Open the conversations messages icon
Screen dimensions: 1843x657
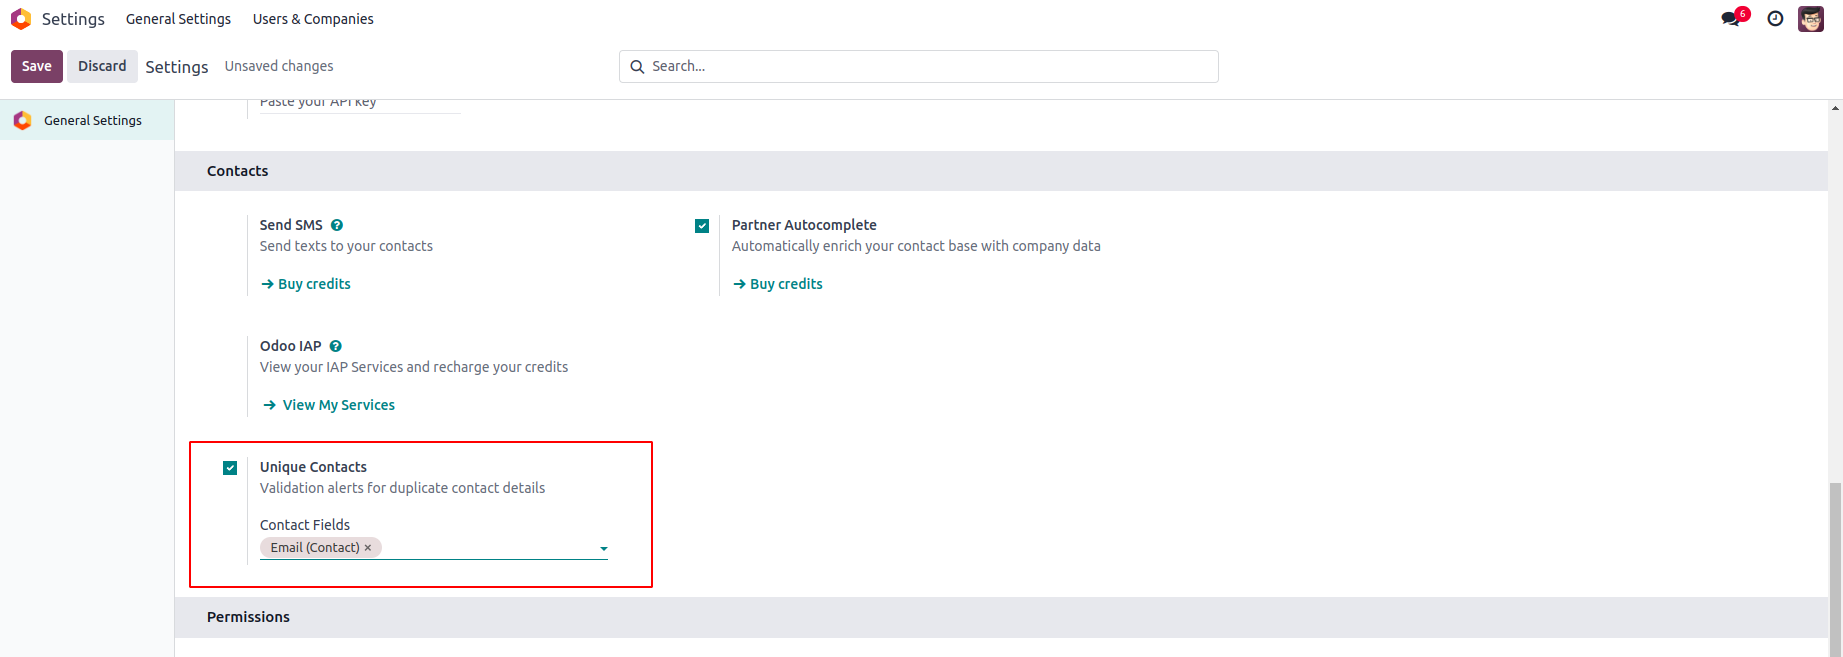(x=1730, y=19)
